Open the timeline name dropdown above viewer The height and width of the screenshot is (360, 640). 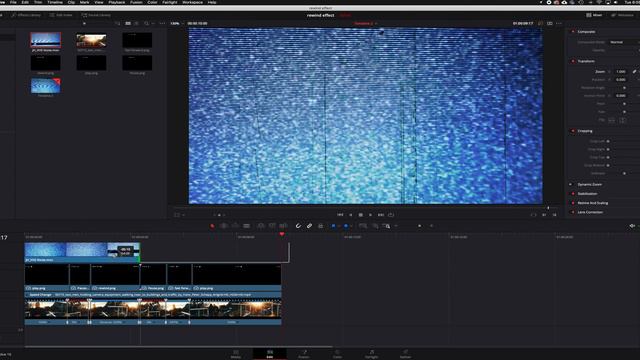click(x=365, y=24)
